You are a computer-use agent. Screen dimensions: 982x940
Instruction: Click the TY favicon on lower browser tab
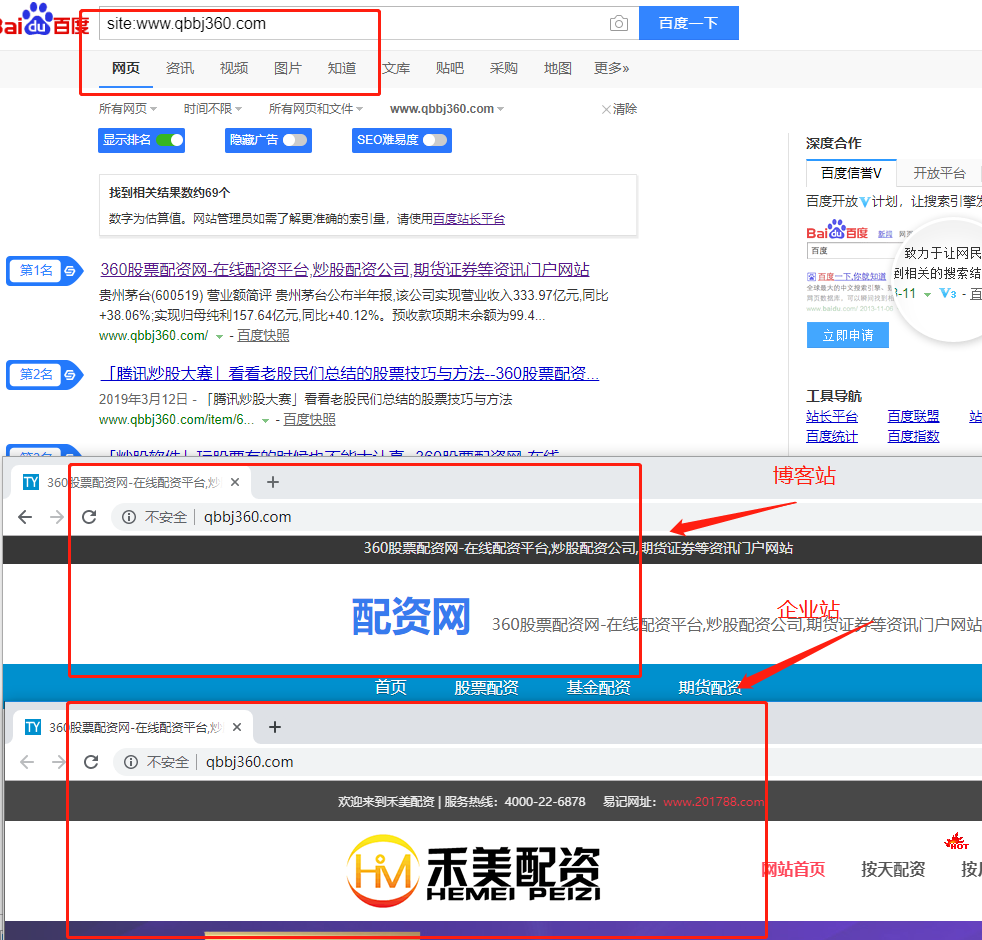33,726
